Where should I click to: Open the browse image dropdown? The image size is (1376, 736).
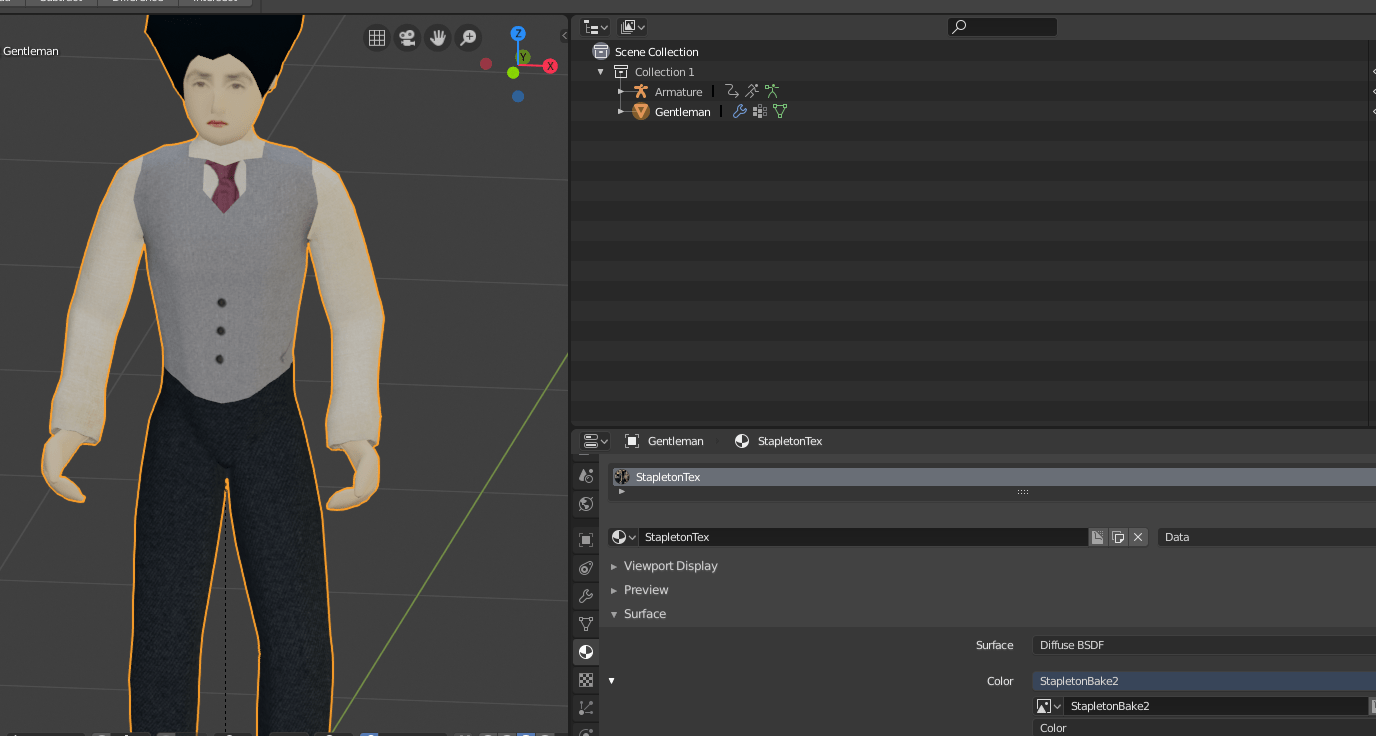(1049, 706)
